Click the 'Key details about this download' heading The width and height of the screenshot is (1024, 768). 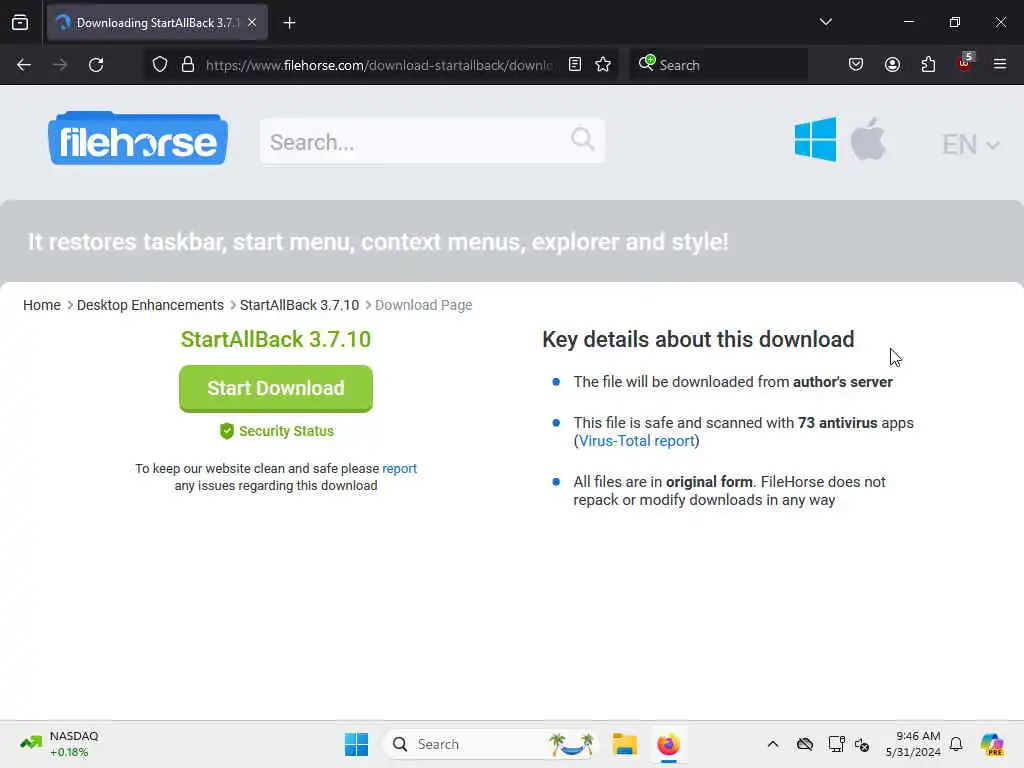point(698,340)
